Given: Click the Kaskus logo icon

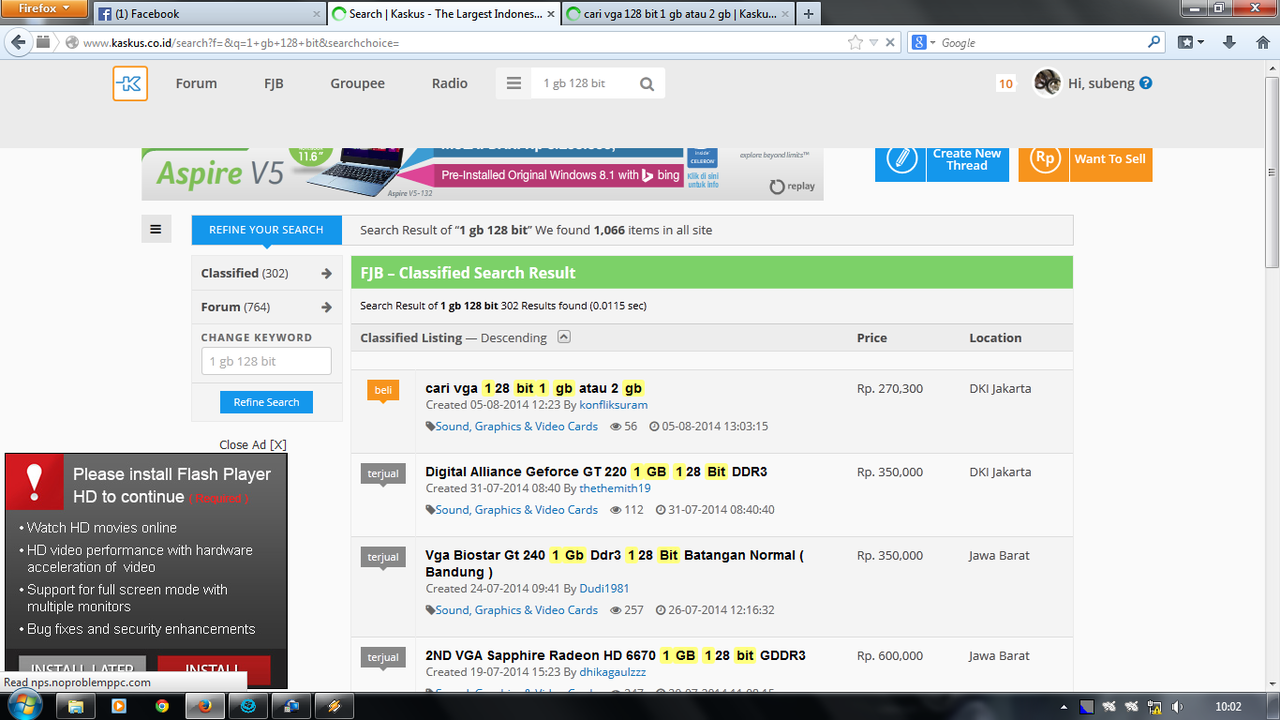Looking at the screenshot, I should (x=130, y=83).
